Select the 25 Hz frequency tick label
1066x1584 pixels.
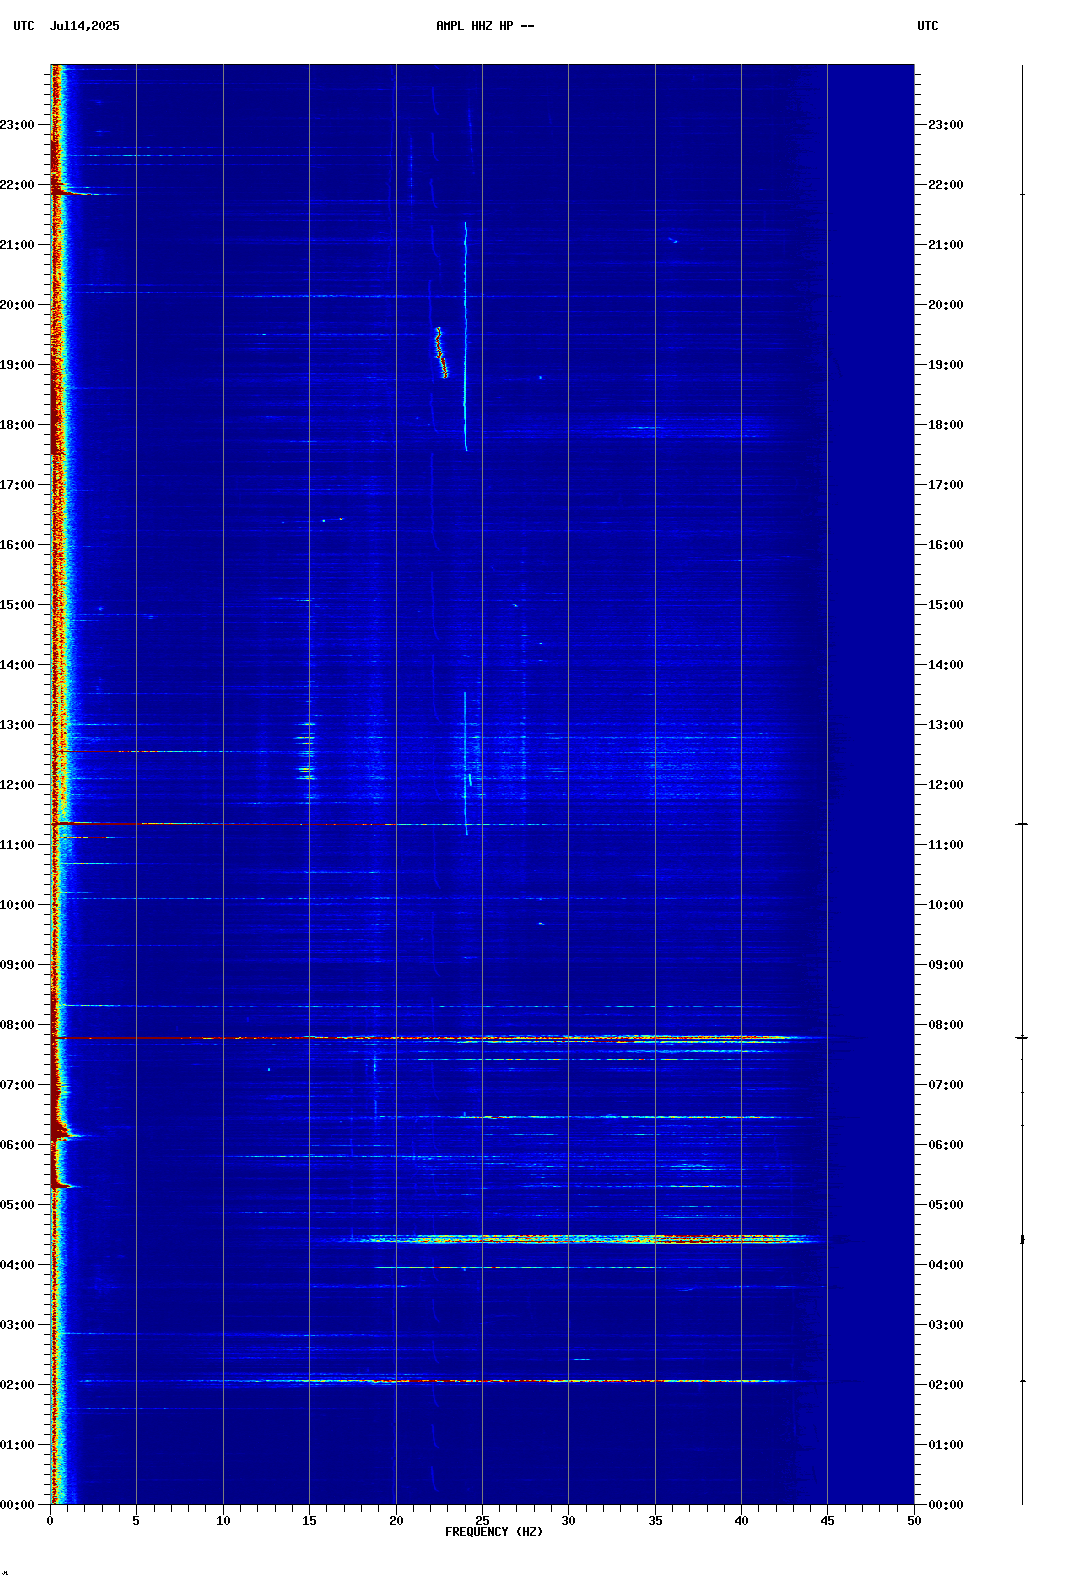482,1521
